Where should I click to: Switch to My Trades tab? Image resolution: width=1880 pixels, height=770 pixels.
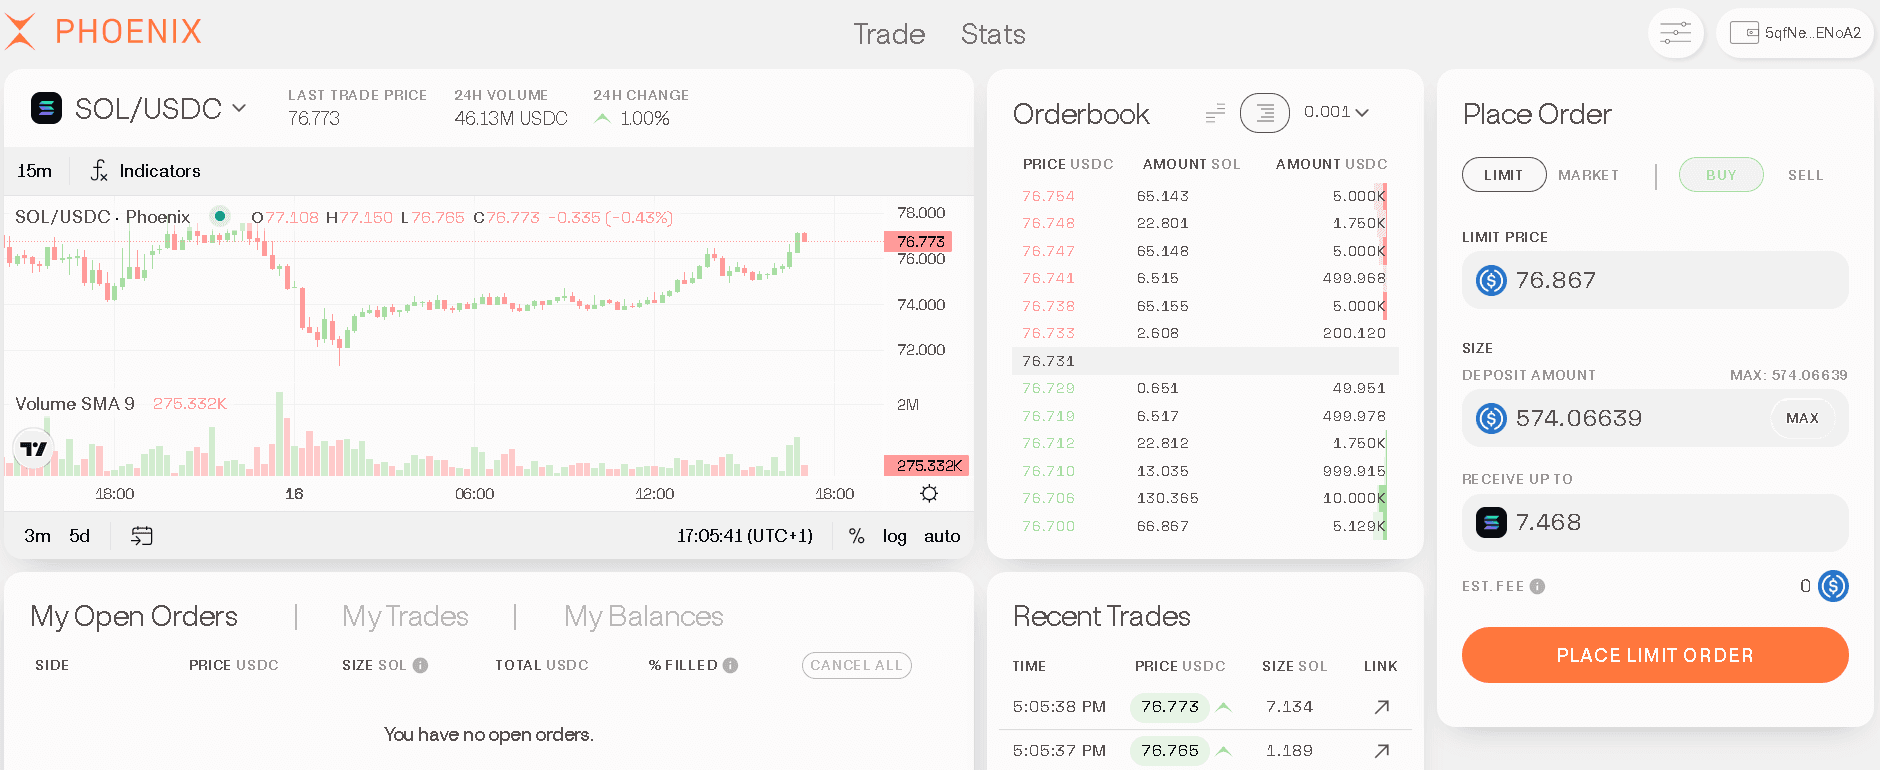pos(405,616)
